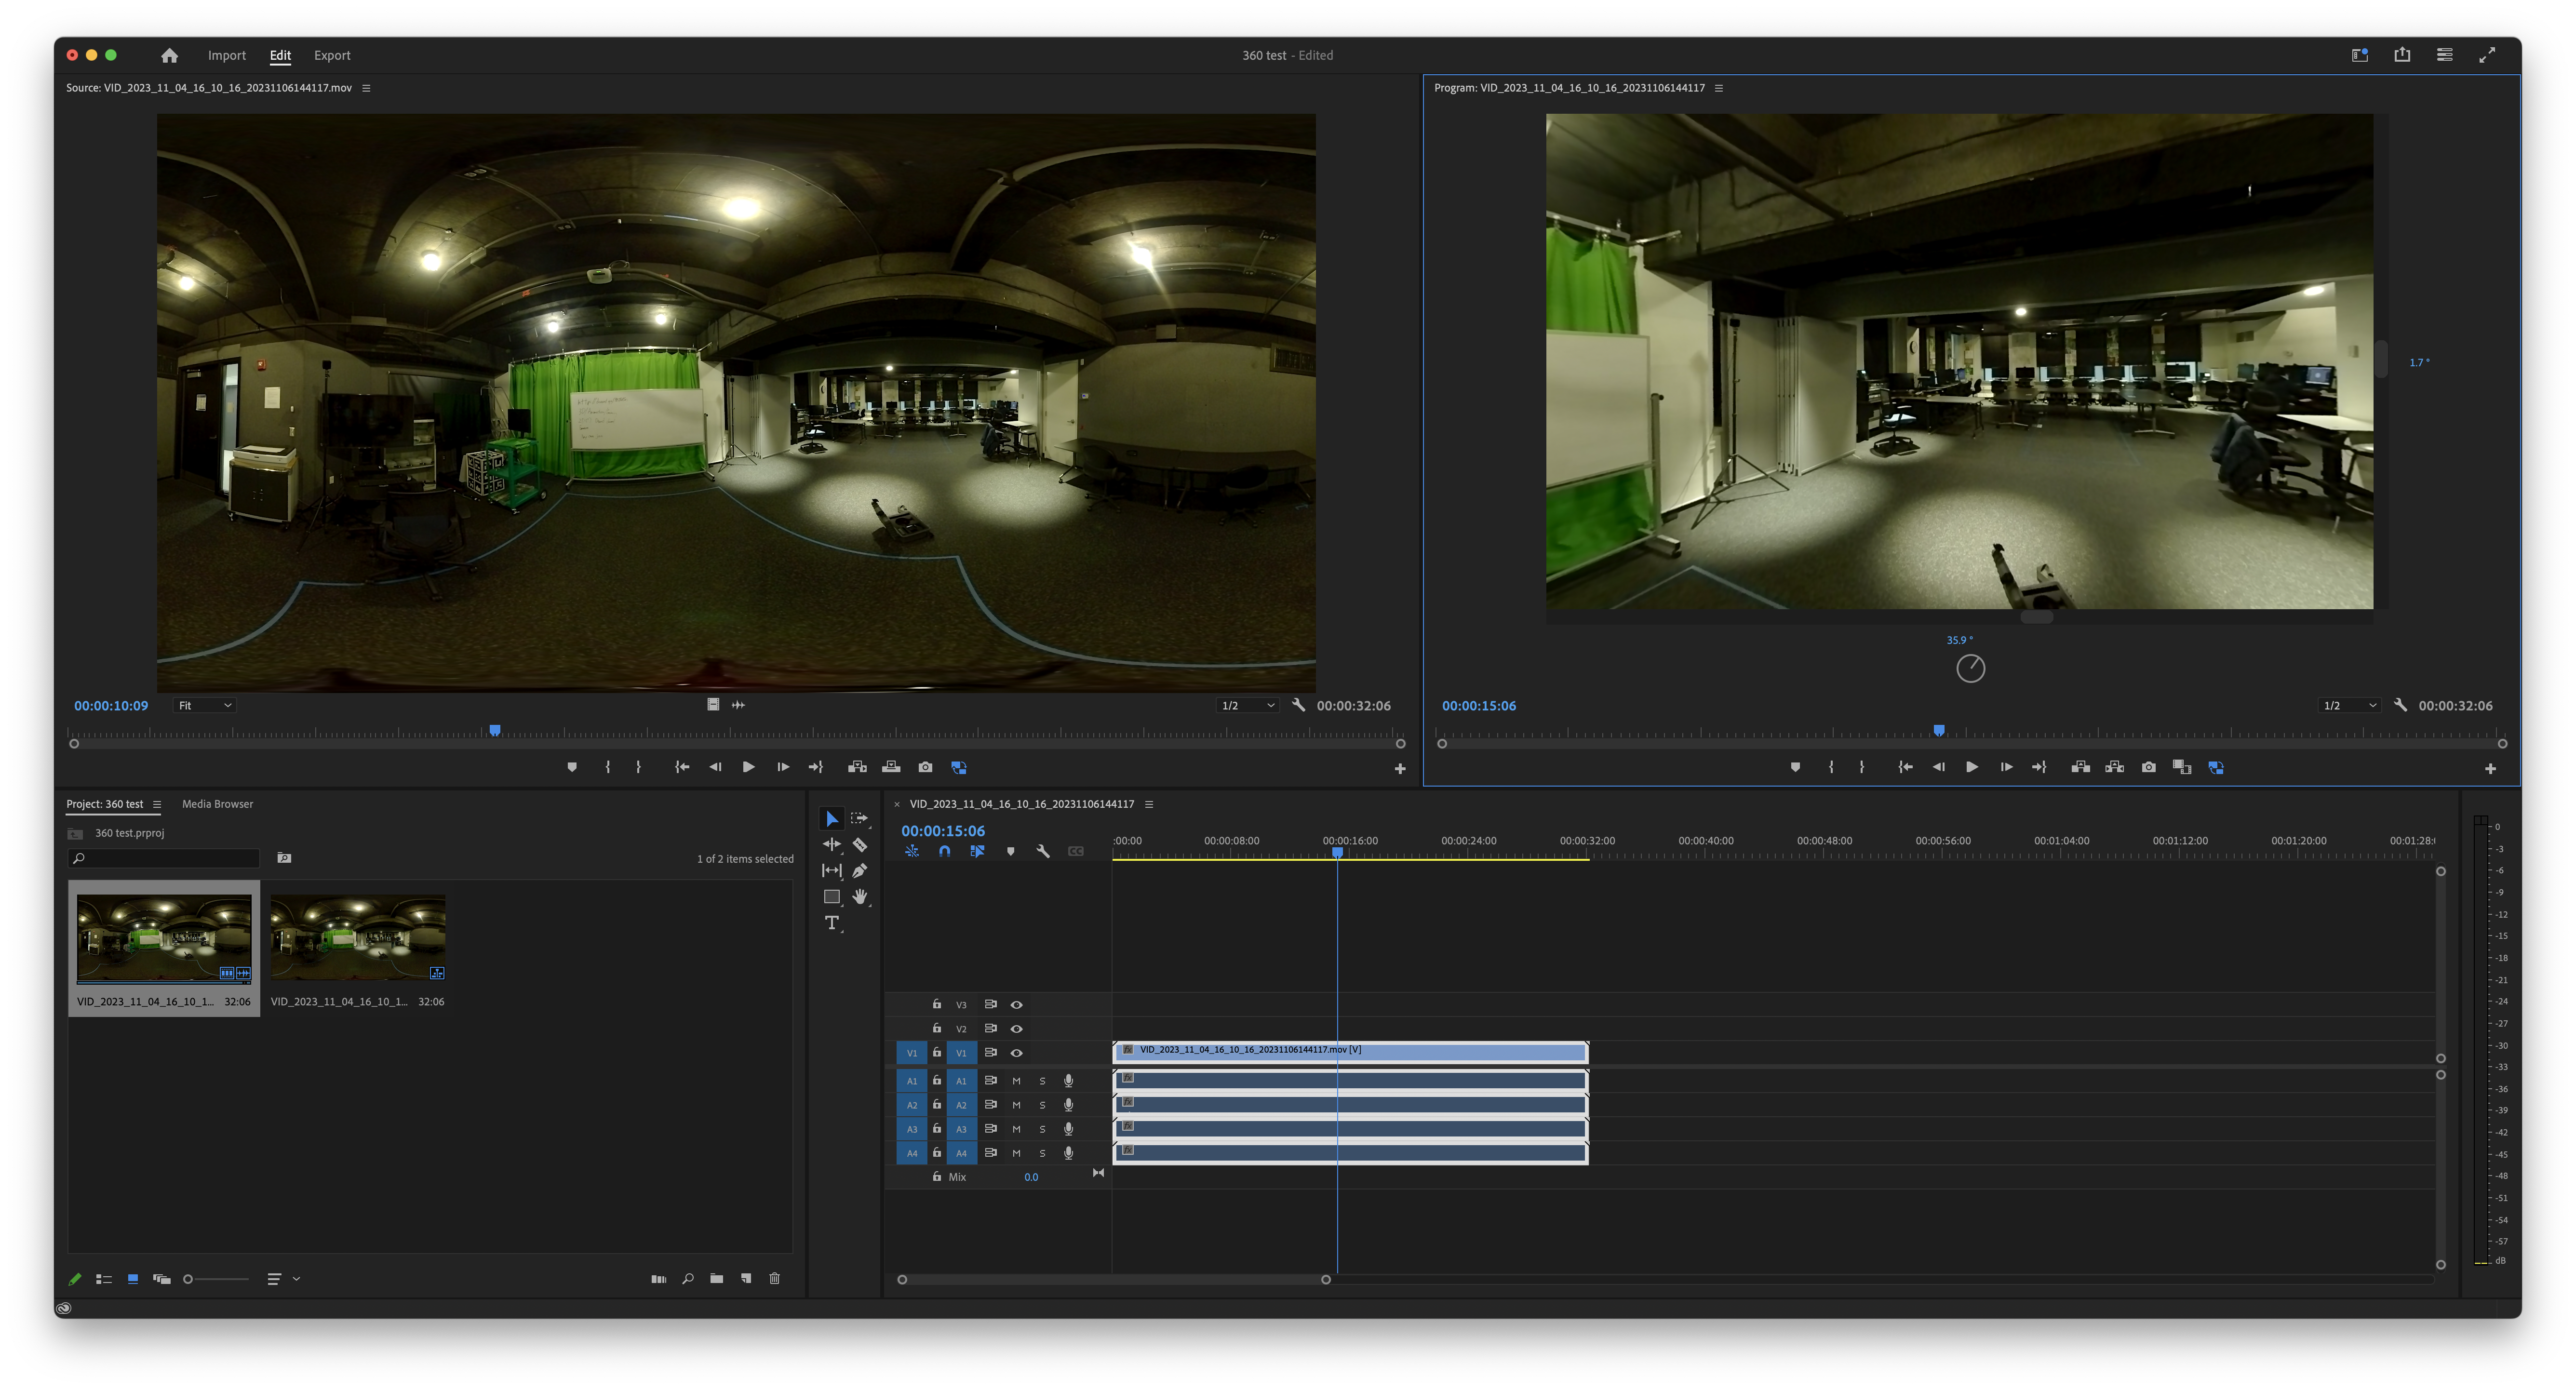This screenshot has height=1390, width=2576.
Task: Step forward one frame in Program monitor
Action: 2006,767
